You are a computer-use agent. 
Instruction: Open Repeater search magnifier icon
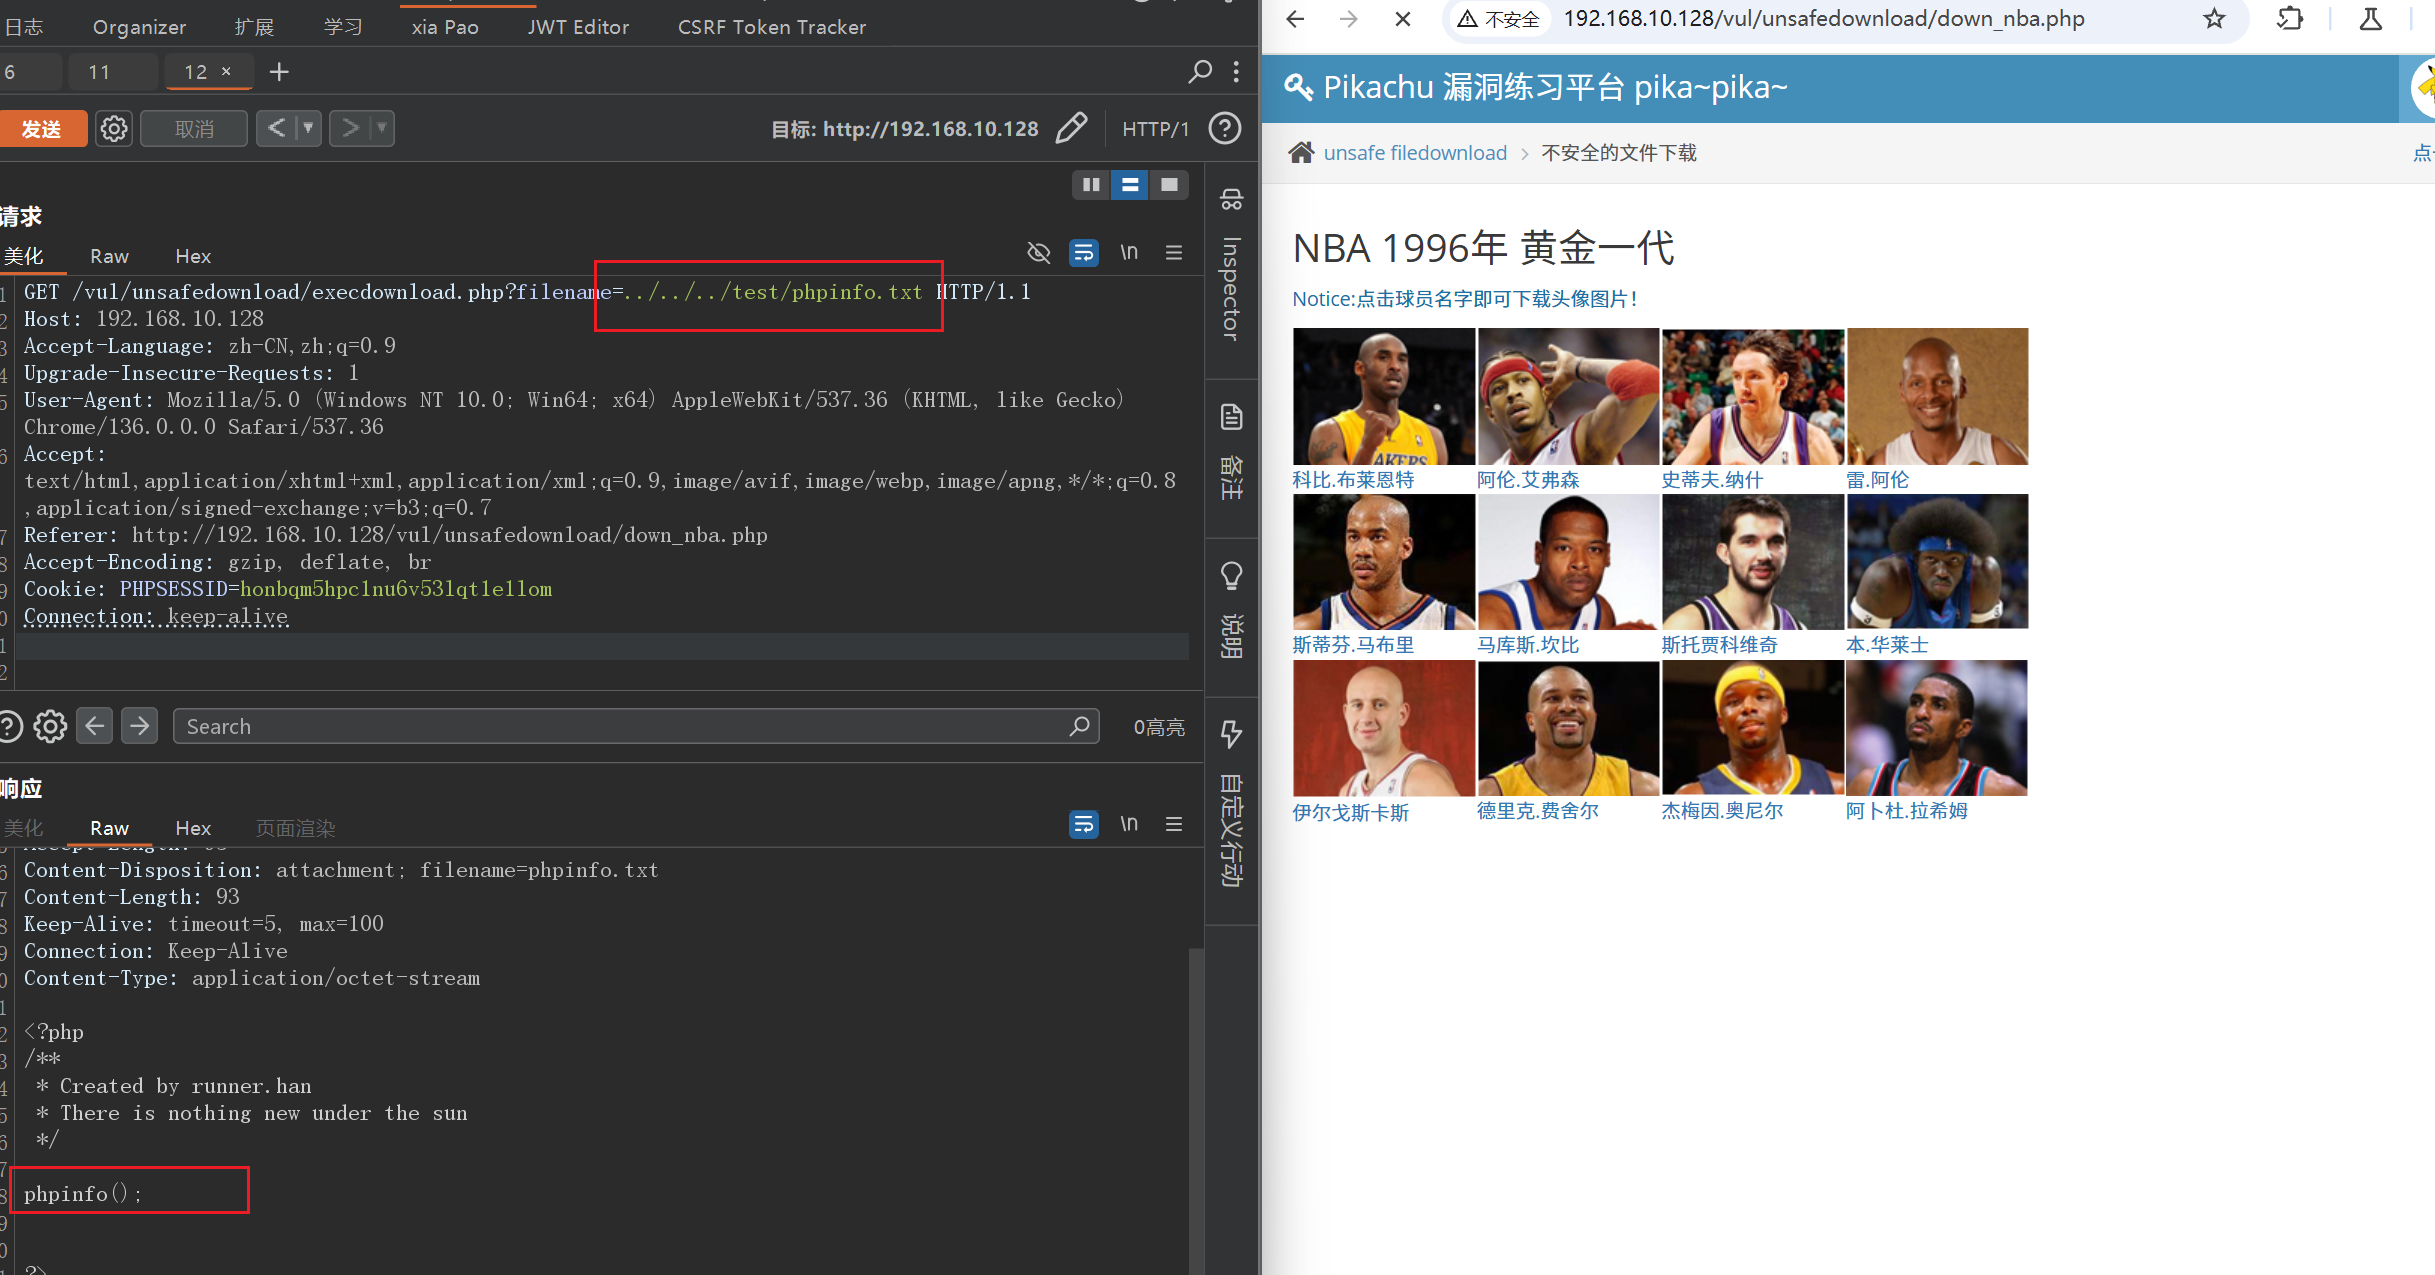[x=1199, y=71]
